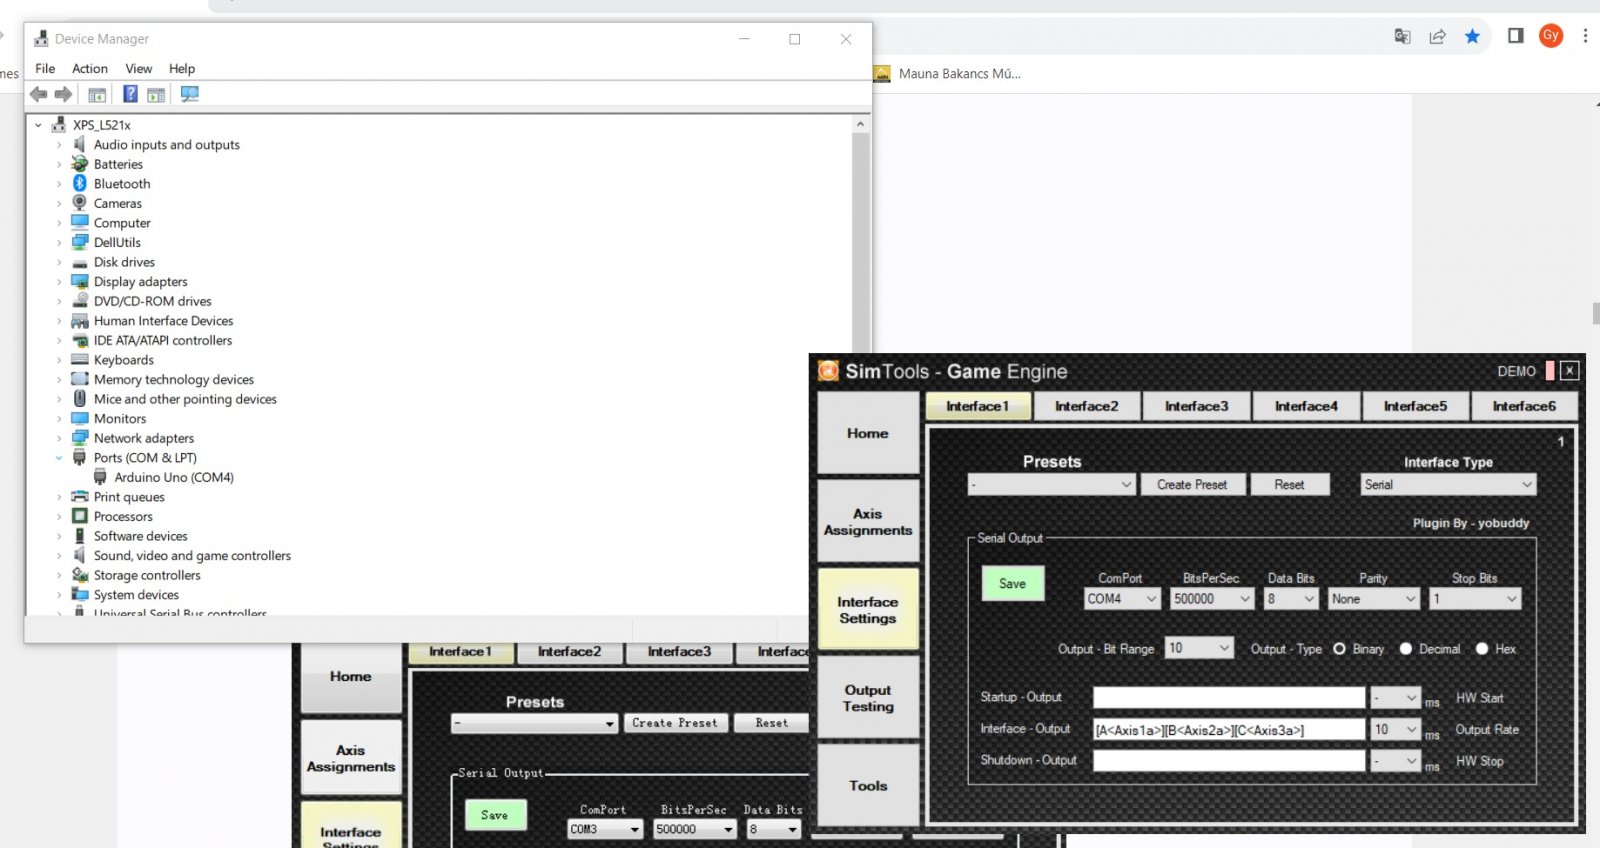Image resolution: width=1600 pixels, height=848 pixels.
Task: Click the Processors category icon
Action: click(80, 517)
